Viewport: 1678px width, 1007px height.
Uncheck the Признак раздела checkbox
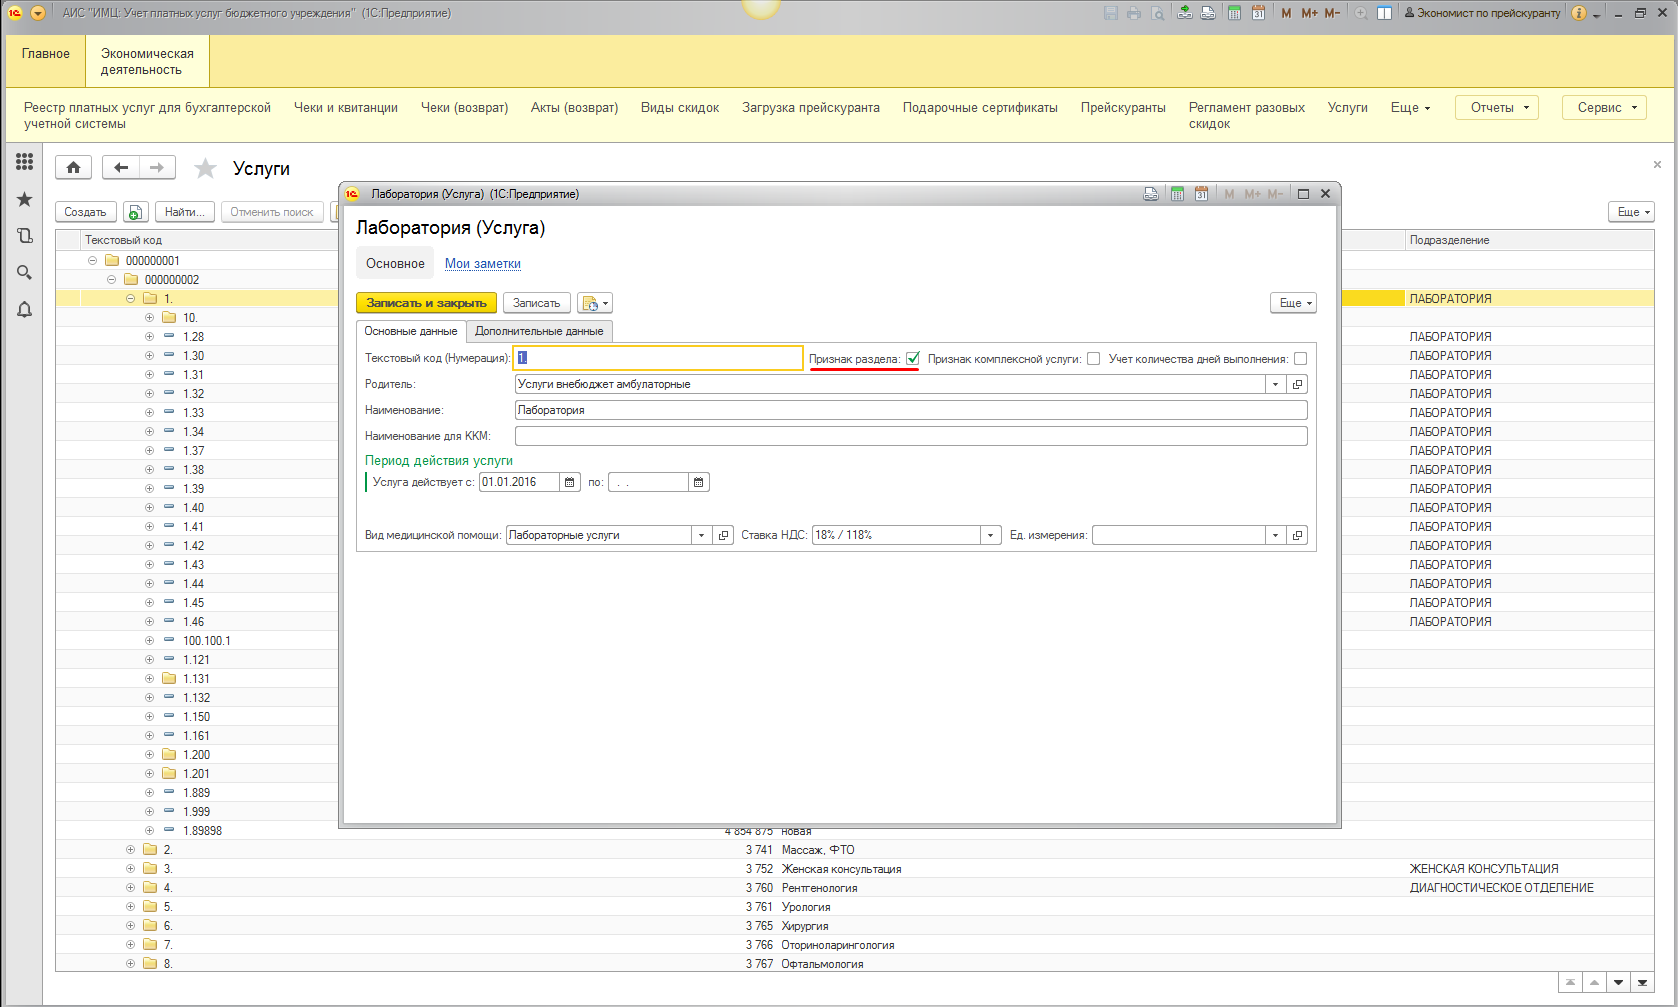coord(913,359)
